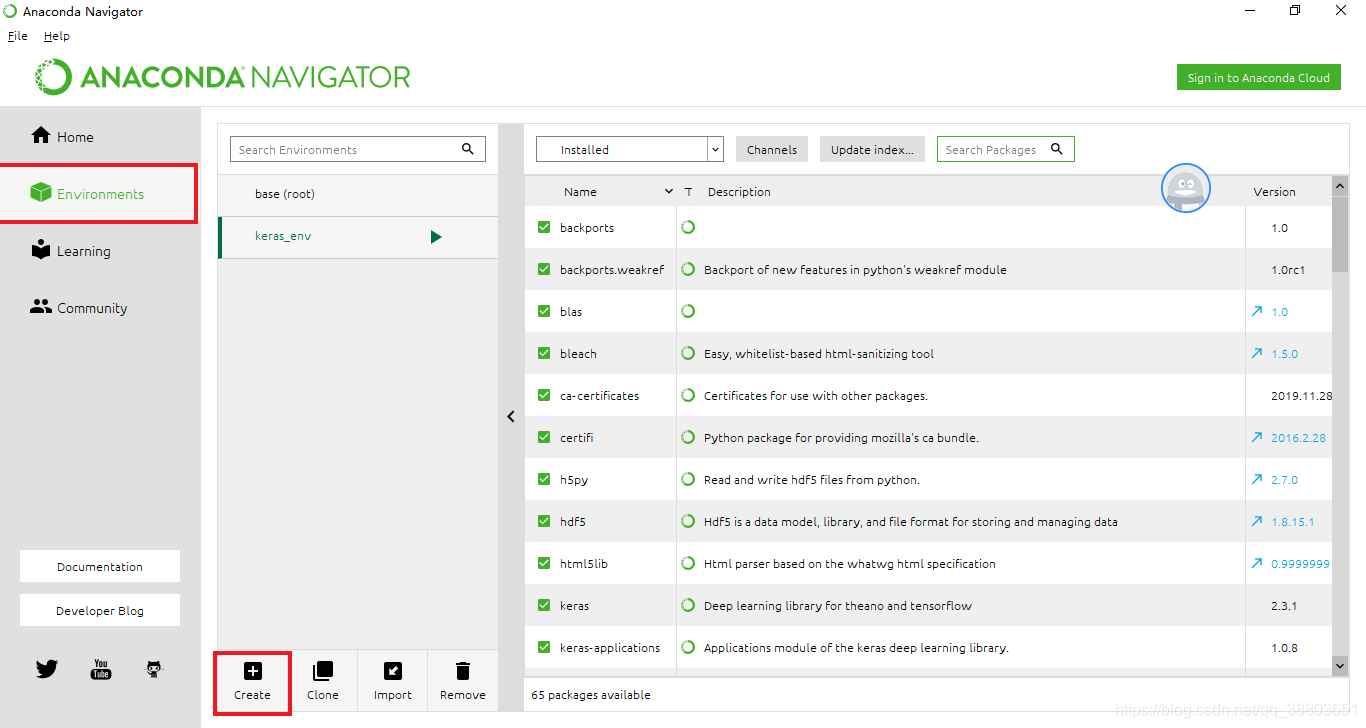Viewport: 1366px width, 728px height.
Task: Toggle the h5py package checkbox
Action: pos(544,479)
